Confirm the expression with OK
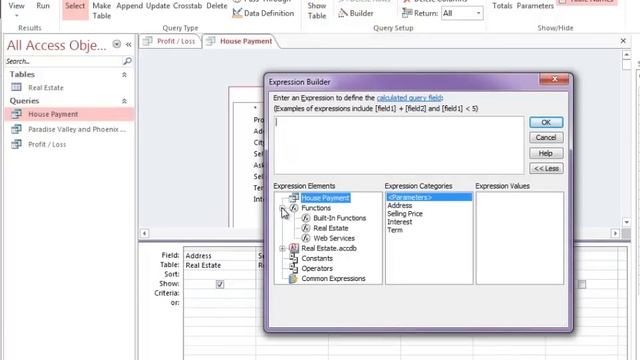The width and height of the screenshot is (640, 360). click(x=546, y=122)
